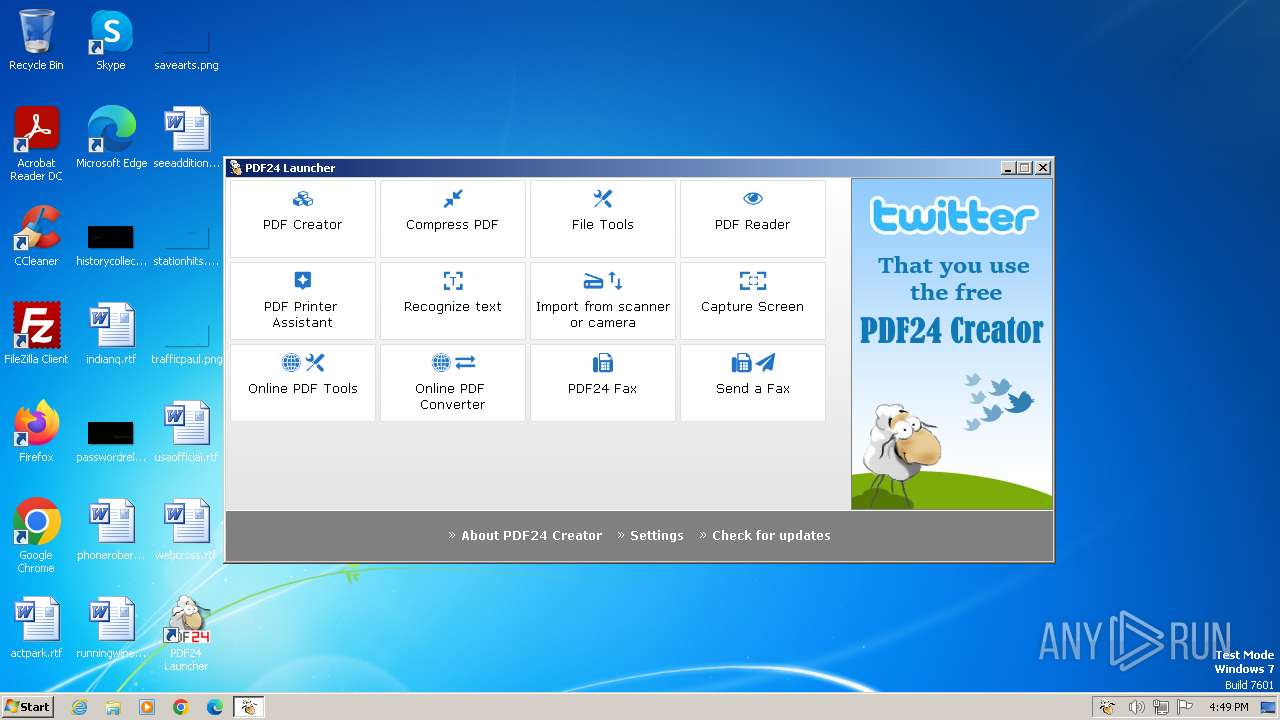
Task: Open Online PDF Tools tile
Action: click(x=303, y=382)
